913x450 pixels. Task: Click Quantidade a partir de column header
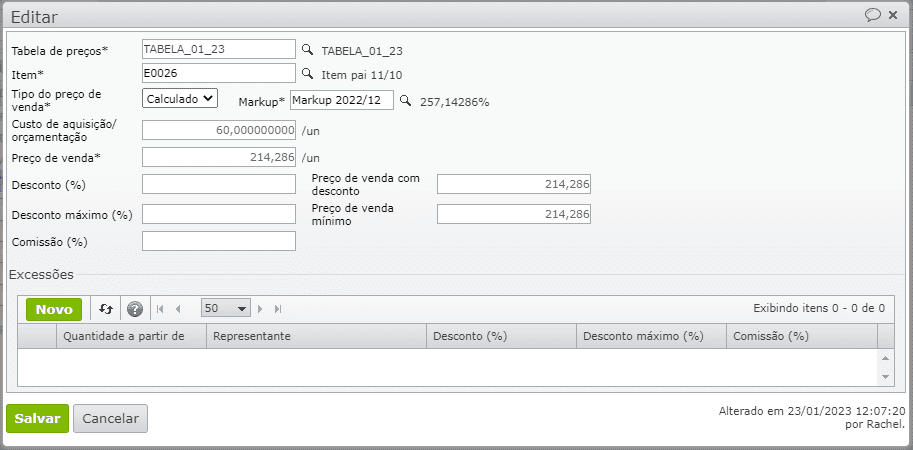(x=131, y=336)
